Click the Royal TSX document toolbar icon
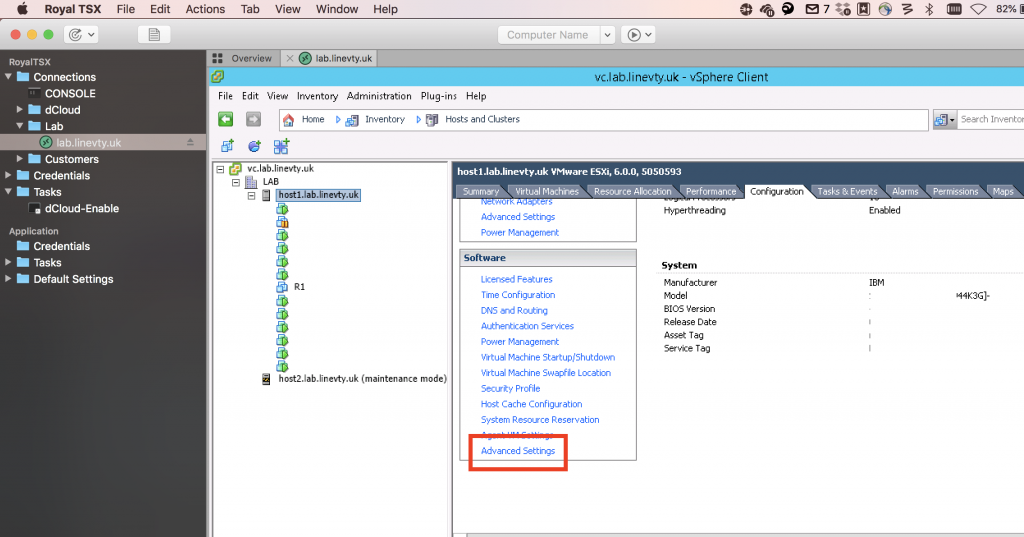Screen dimensions: 1024x537 [x=154, y=35]
